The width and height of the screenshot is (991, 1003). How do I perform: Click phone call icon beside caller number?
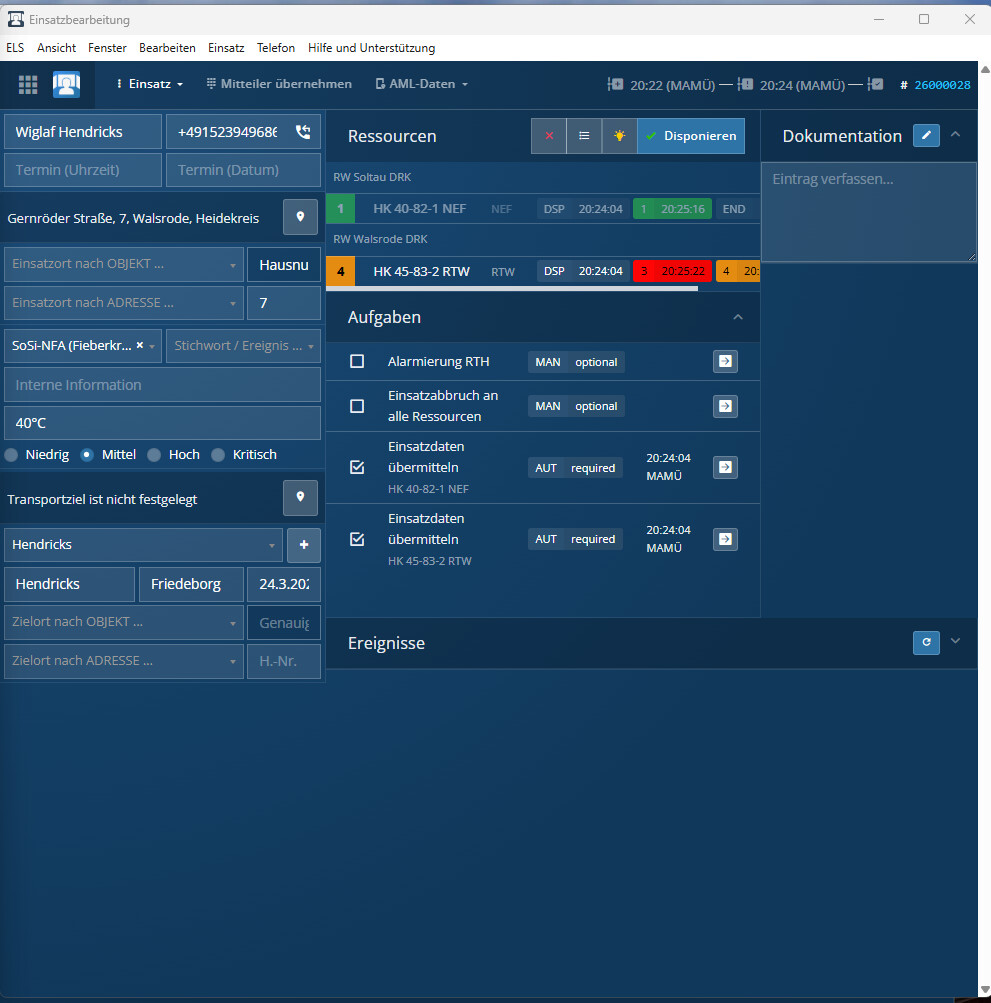[x=302, y=132]
